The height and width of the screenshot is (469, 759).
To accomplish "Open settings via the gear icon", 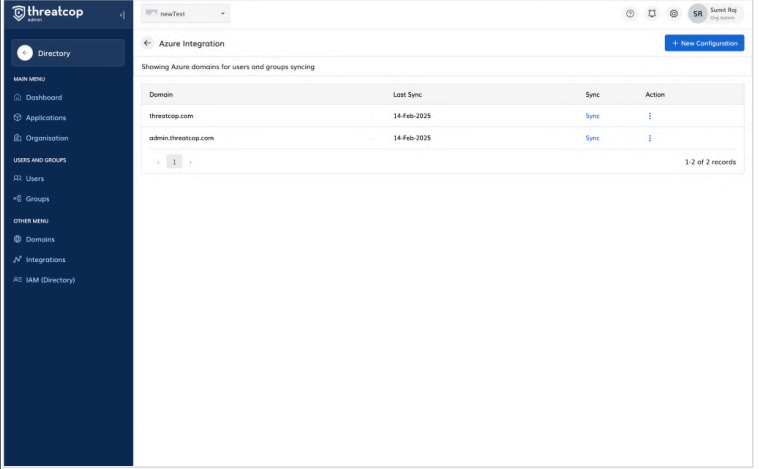I will pyautogui.click(x=674, y=14).
